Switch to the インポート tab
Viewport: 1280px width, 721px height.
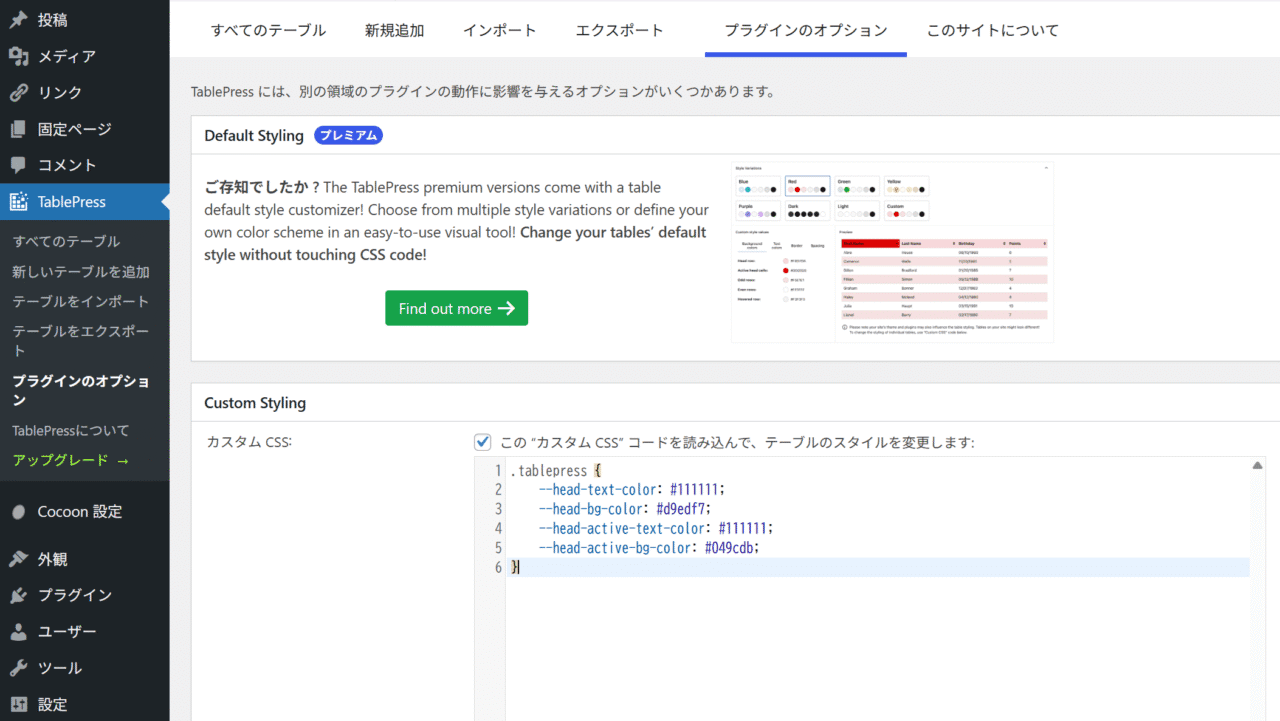click(499, 30)
